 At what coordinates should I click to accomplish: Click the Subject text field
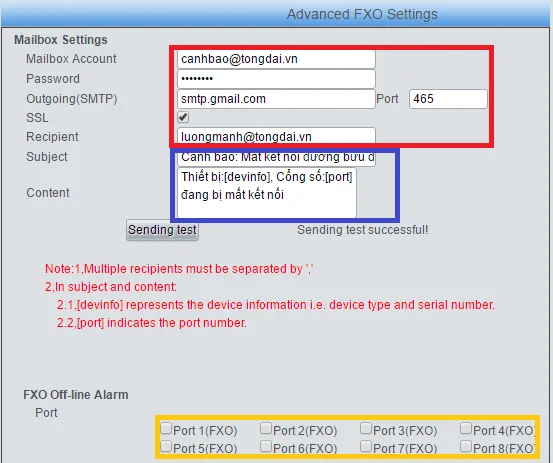pos(276,158)
